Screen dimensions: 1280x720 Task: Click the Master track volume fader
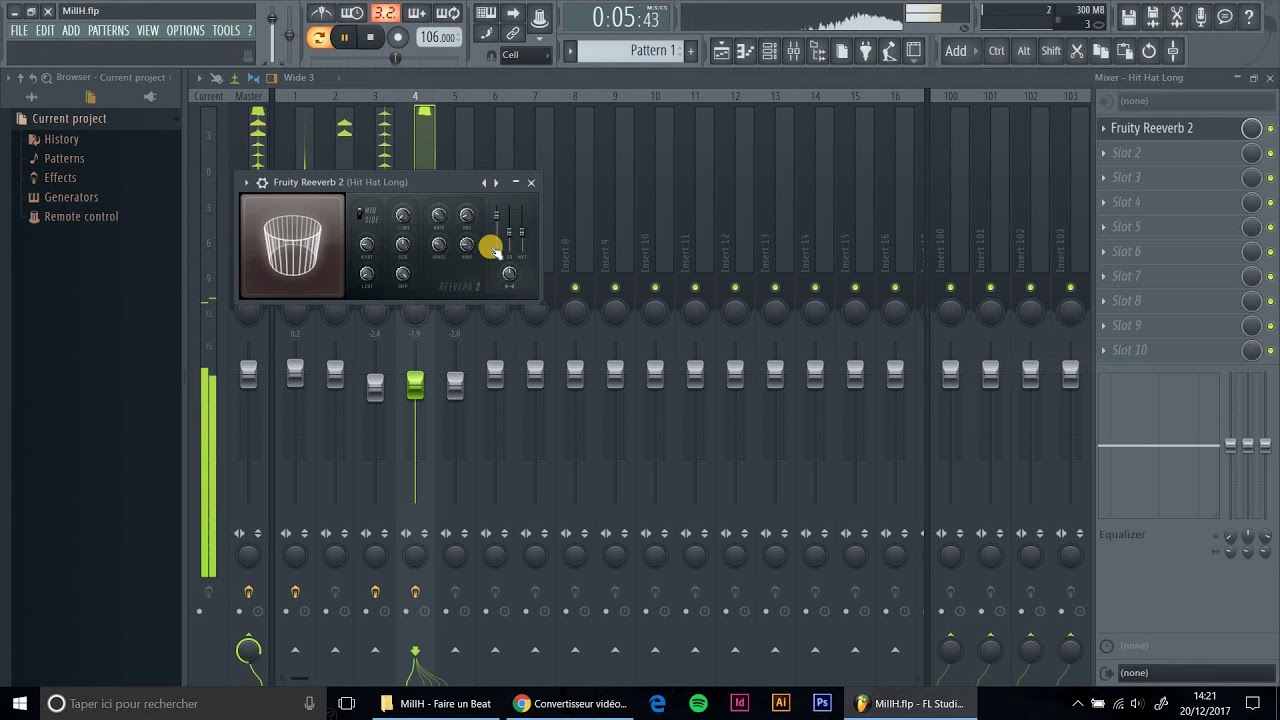(248, 374)
